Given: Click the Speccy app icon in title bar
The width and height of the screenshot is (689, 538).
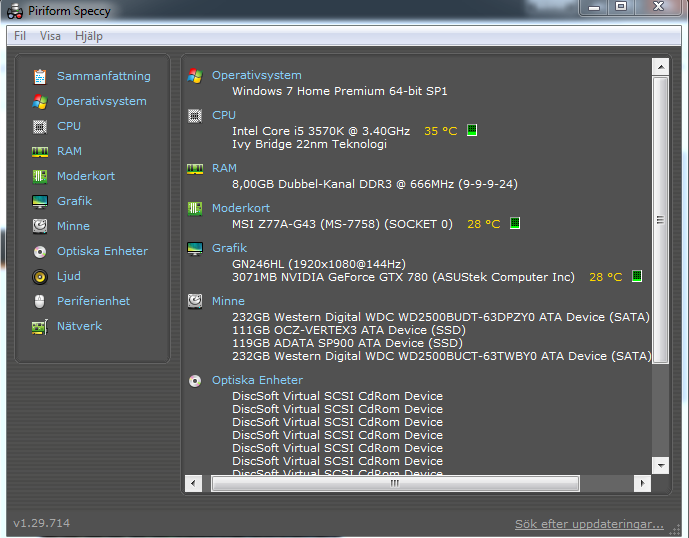Looking at the screenshot, I should pos(15,11).
